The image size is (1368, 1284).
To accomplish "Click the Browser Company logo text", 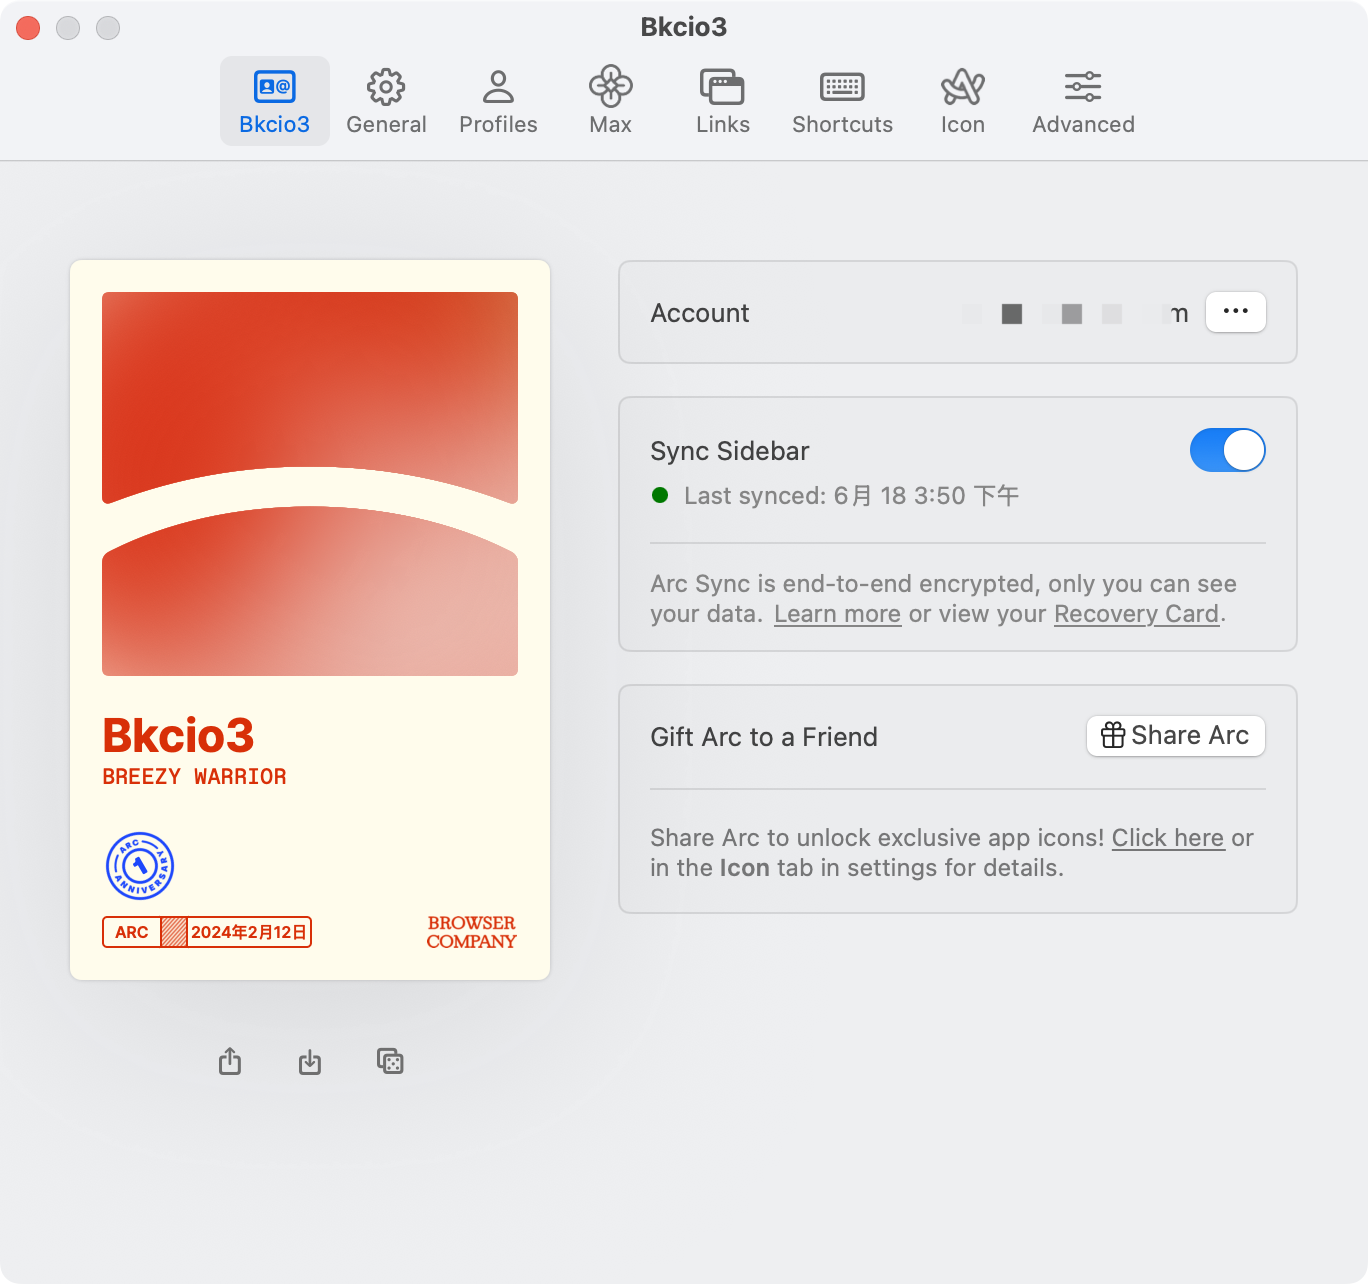I will (471, 932).
